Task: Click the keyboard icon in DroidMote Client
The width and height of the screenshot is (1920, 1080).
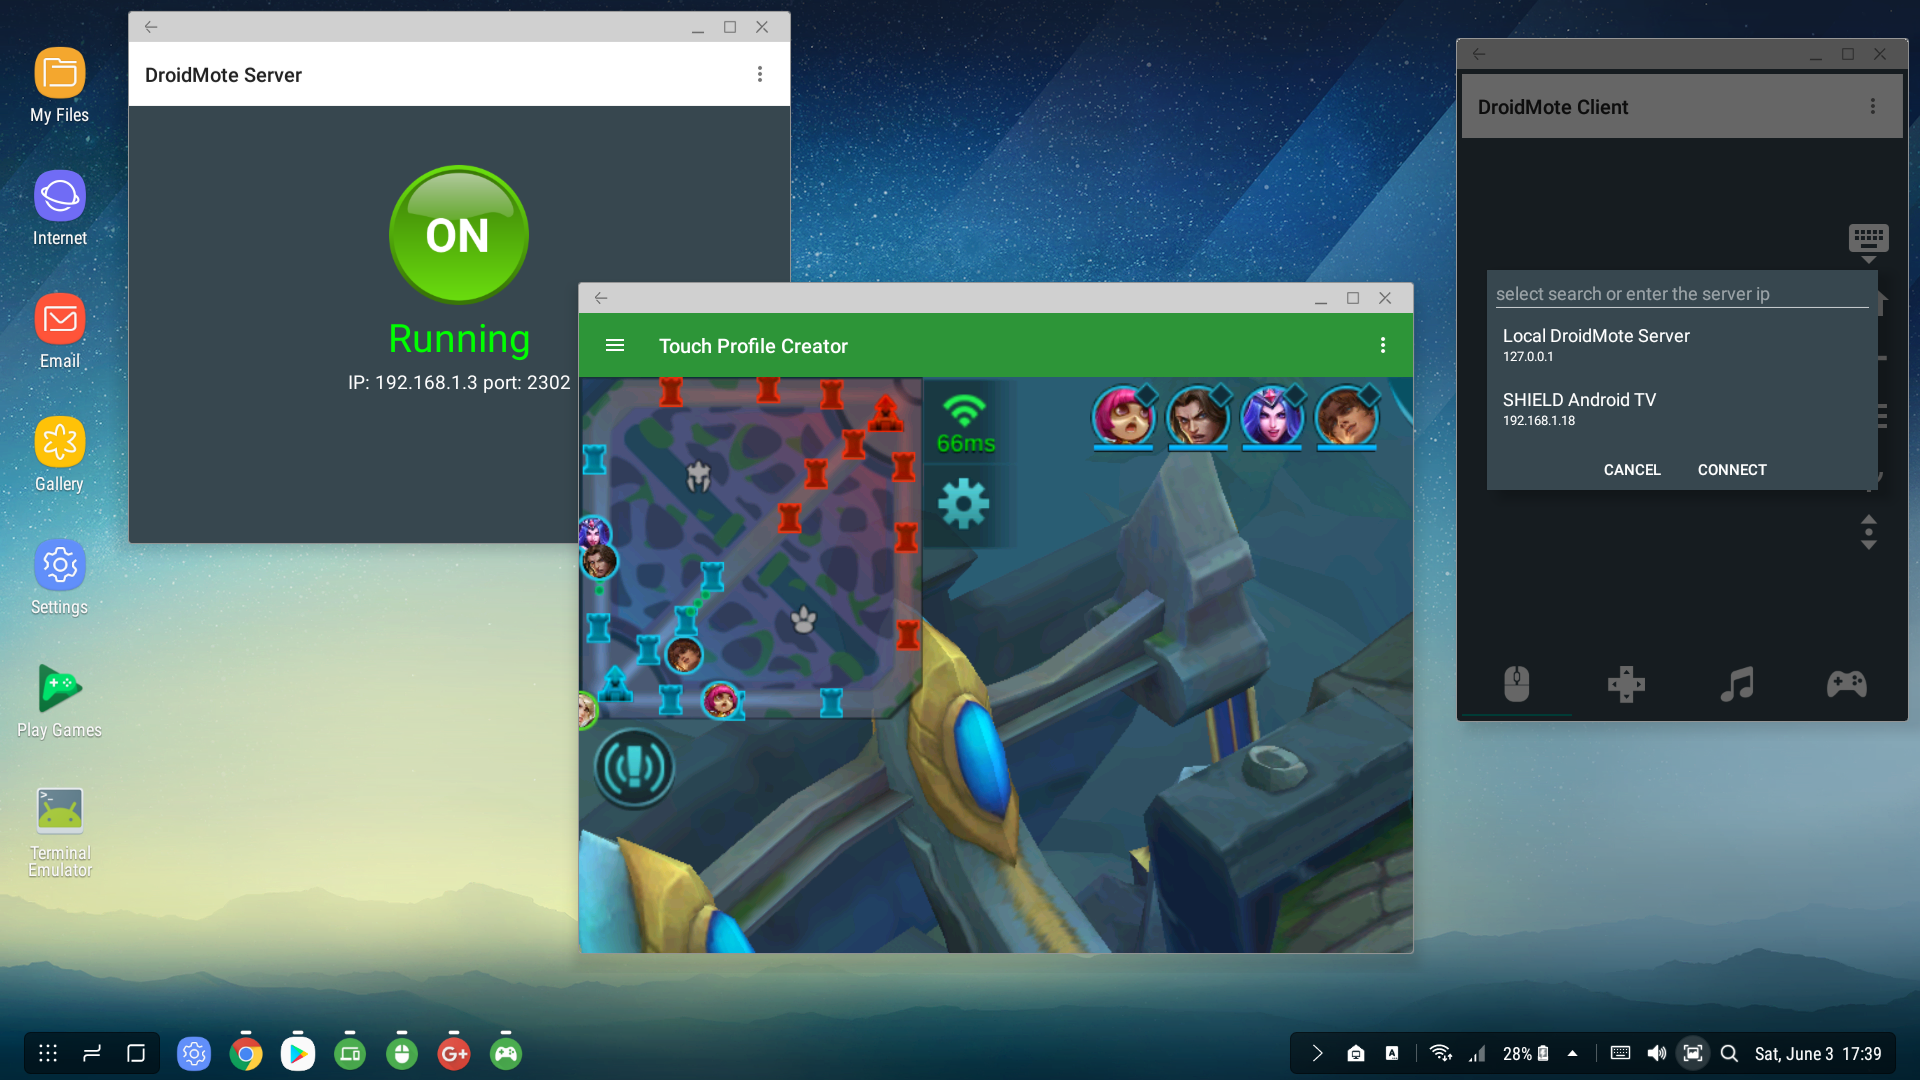Action: pyautogui.click(x=1868, y=242)
